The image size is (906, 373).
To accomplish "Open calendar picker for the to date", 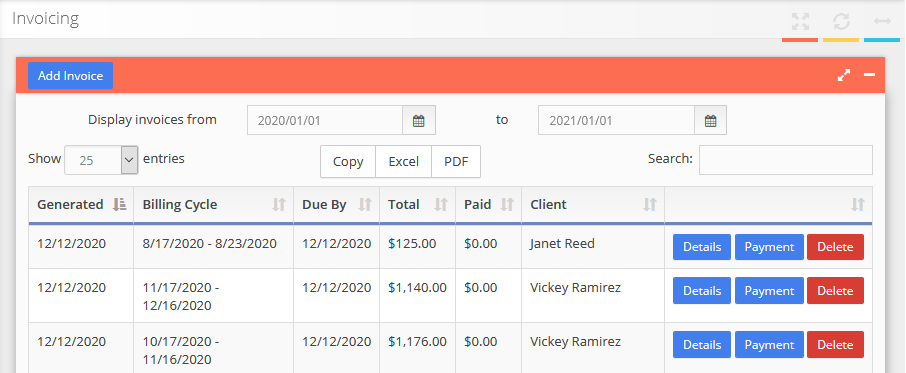I will pyautogui.click(x=711, y=121).
